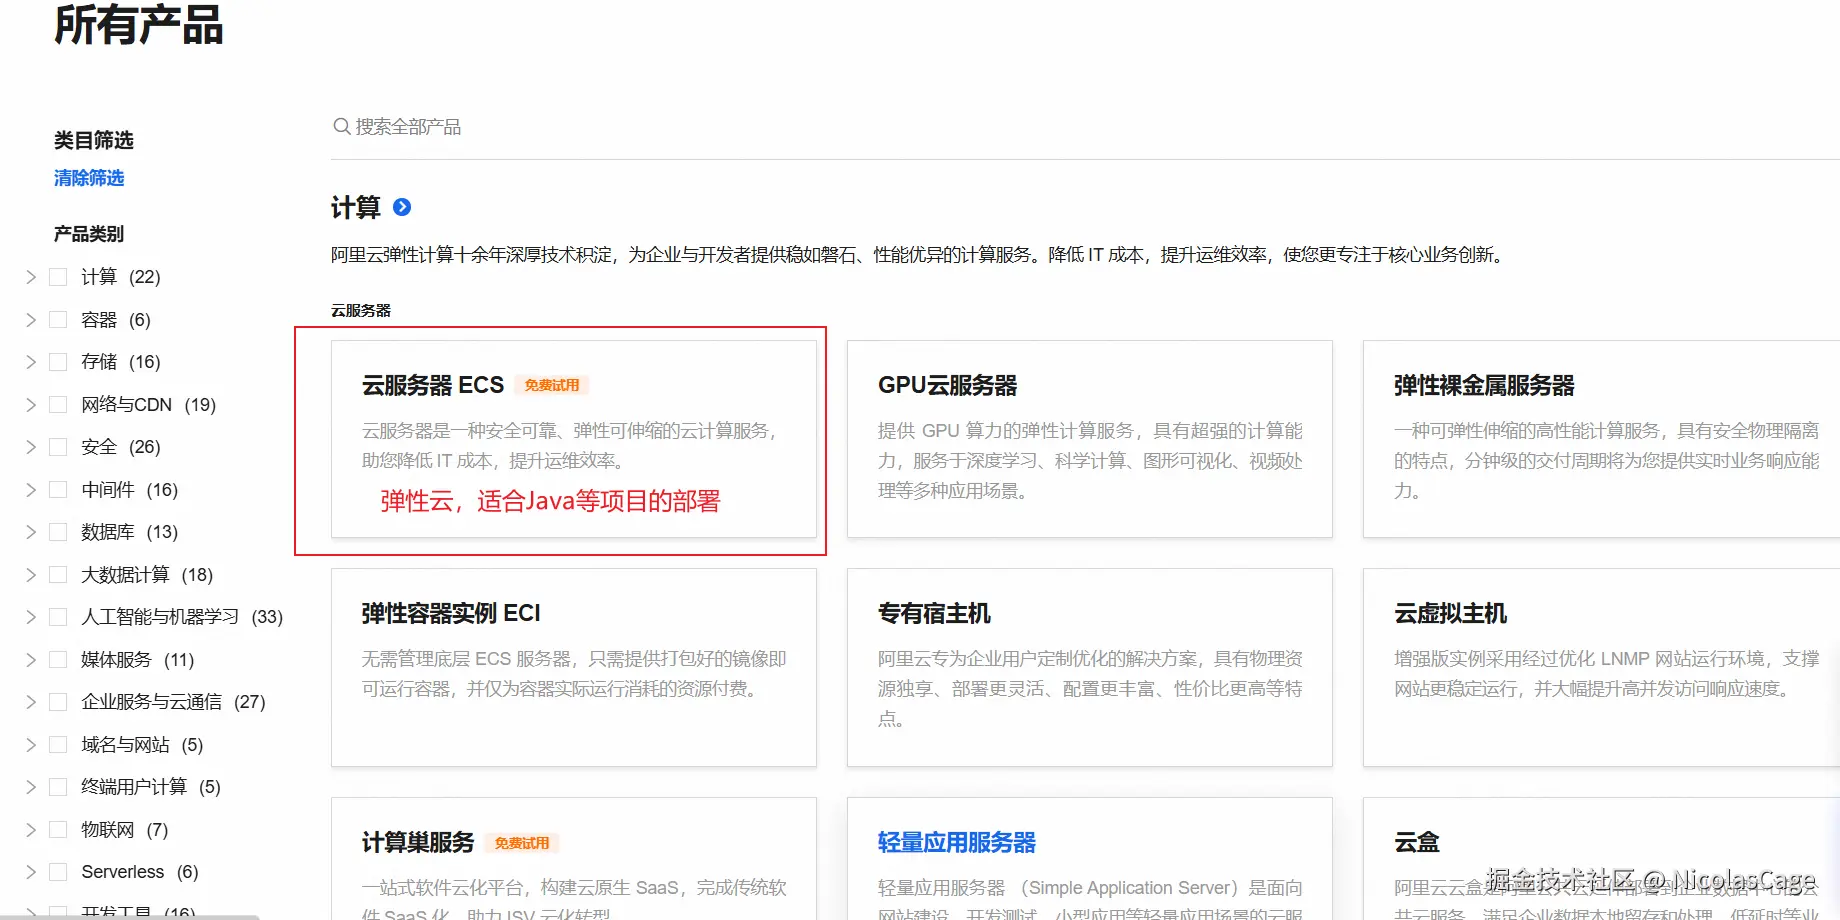Check the 容器 (6) checkbox
The width and height of the screenshot is (1840, 920).
click(x=58, y=320)
